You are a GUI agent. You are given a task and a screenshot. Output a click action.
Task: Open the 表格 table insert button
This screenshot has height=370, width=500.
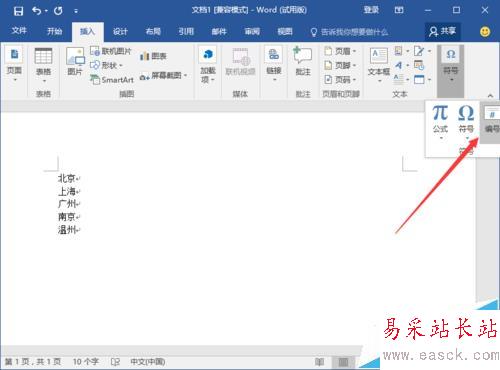point(44,65)
